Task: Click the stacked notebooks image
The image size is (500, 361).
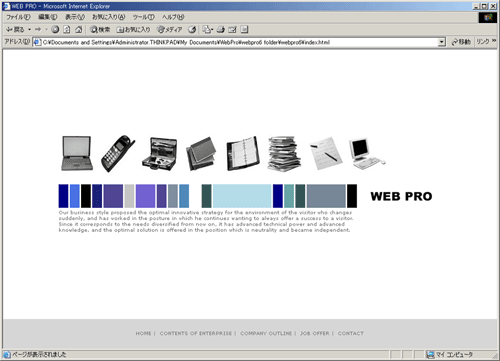Action: [201, 154]
